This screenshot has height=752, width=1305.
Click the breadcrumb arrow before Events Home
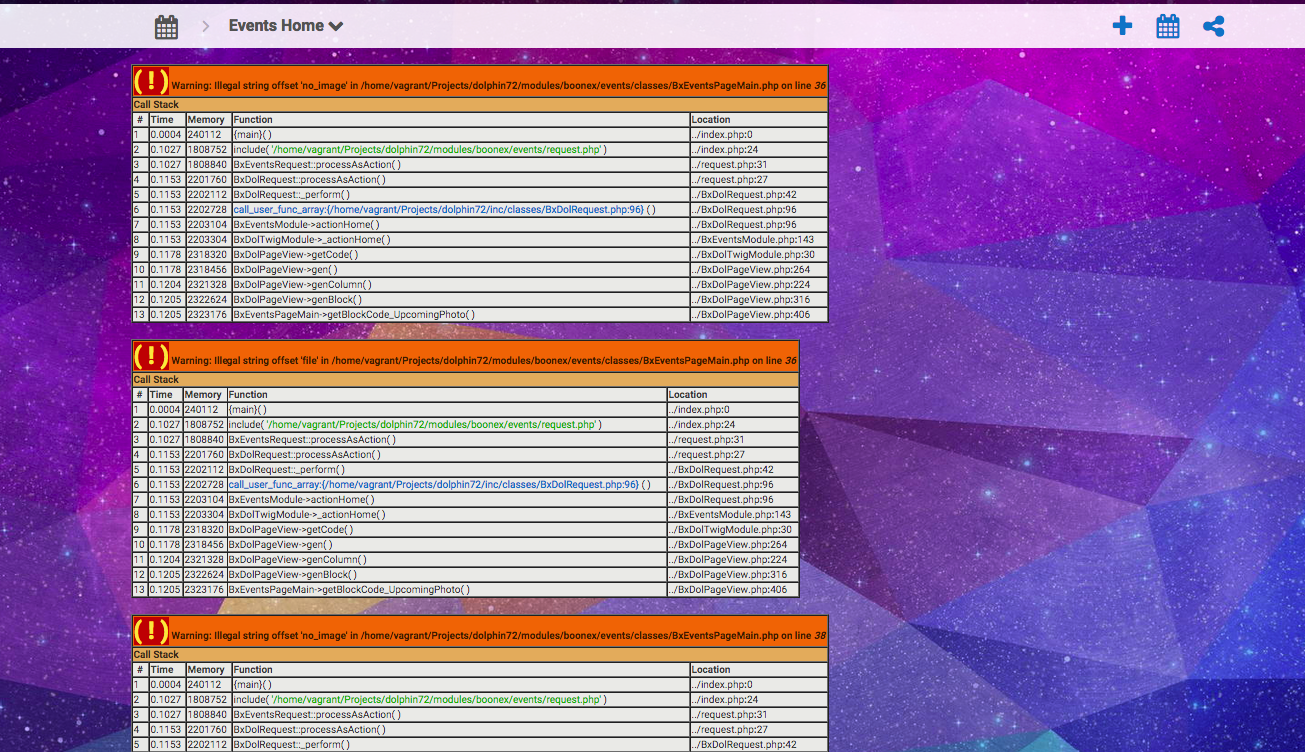[x=206, y=26]
